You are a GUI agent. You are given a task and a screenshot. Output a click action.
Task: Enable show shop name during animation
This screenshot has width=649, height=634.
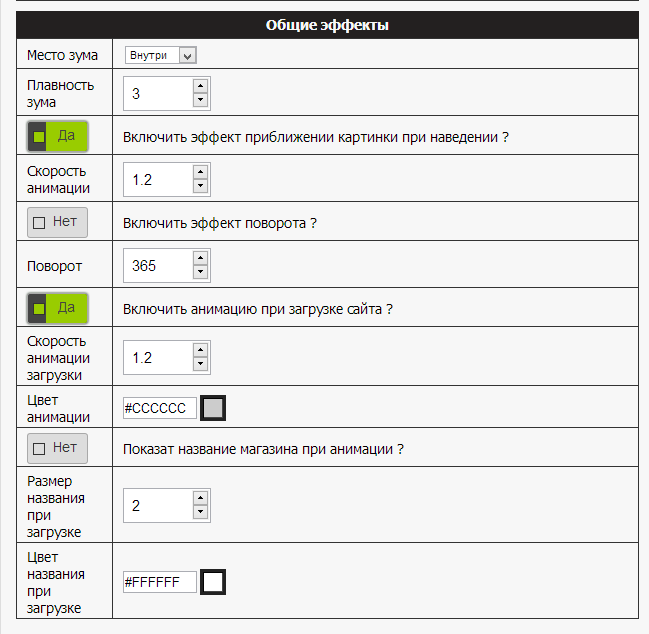(58, 448)
